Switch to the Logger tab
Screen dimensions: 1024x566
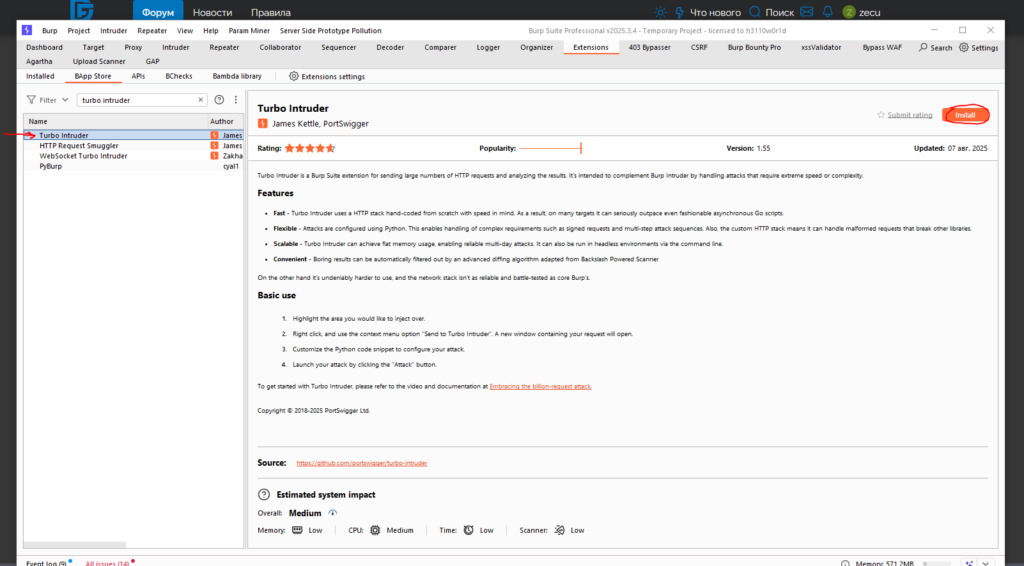tap(488, 47)
